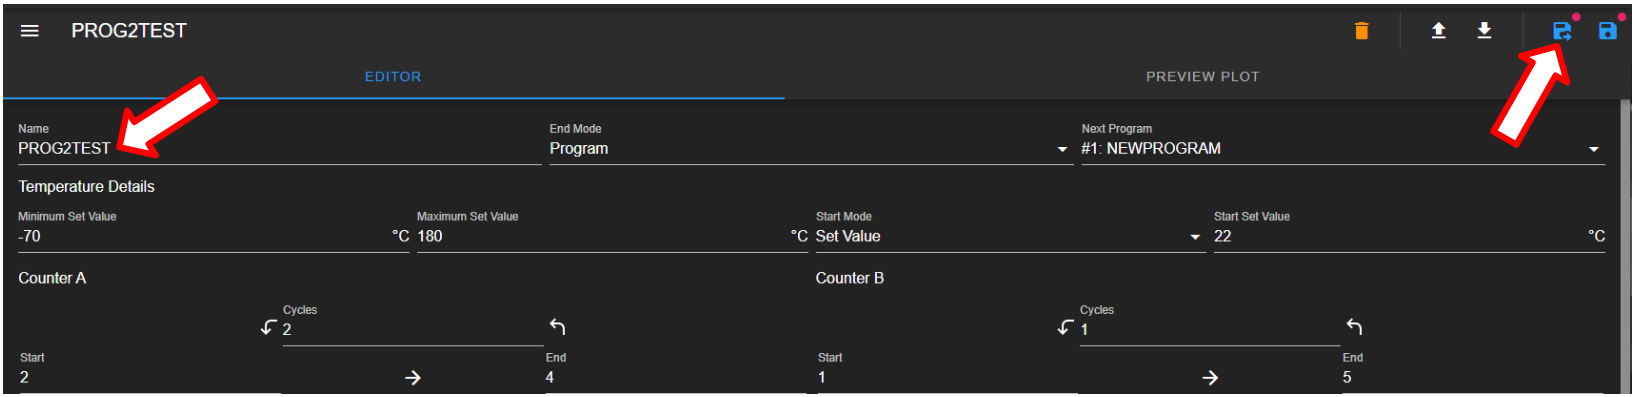Click the download arrow icon

[1484, 31]
